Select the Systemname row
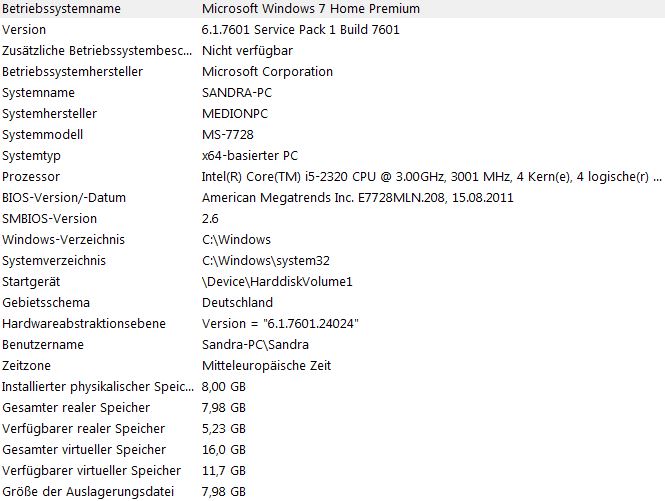Screen dimensions: 665x501 [39, 93]
